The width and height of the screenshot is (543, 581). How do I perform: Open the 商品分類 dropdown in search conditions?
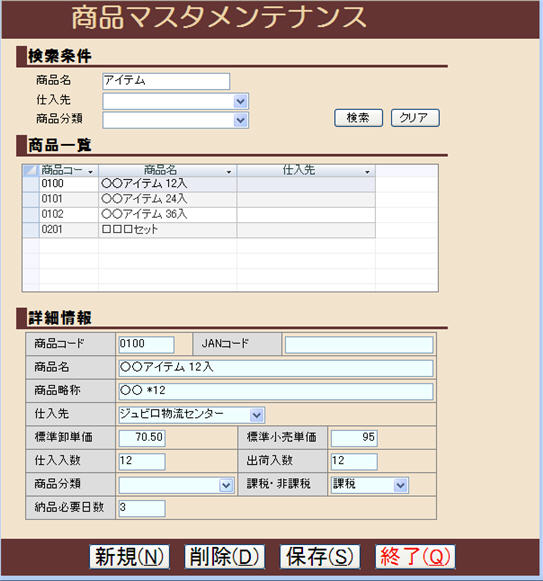[241, 120]
